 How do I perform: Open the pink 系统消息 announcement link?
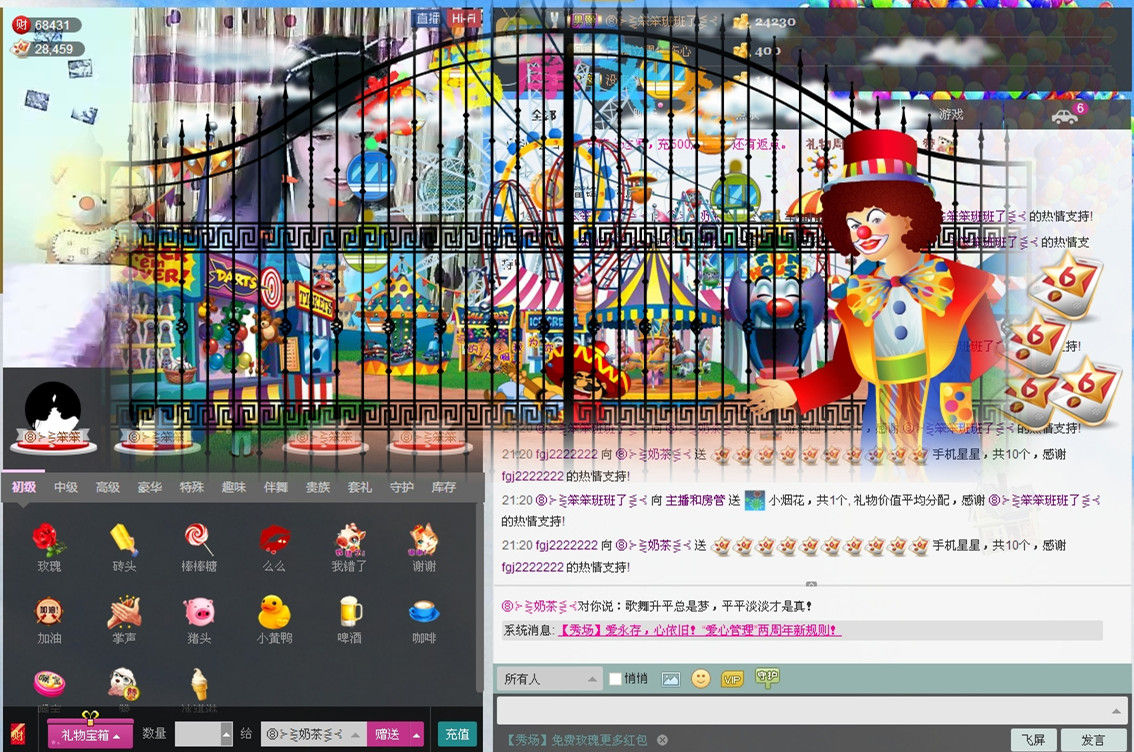click(698, 630)
